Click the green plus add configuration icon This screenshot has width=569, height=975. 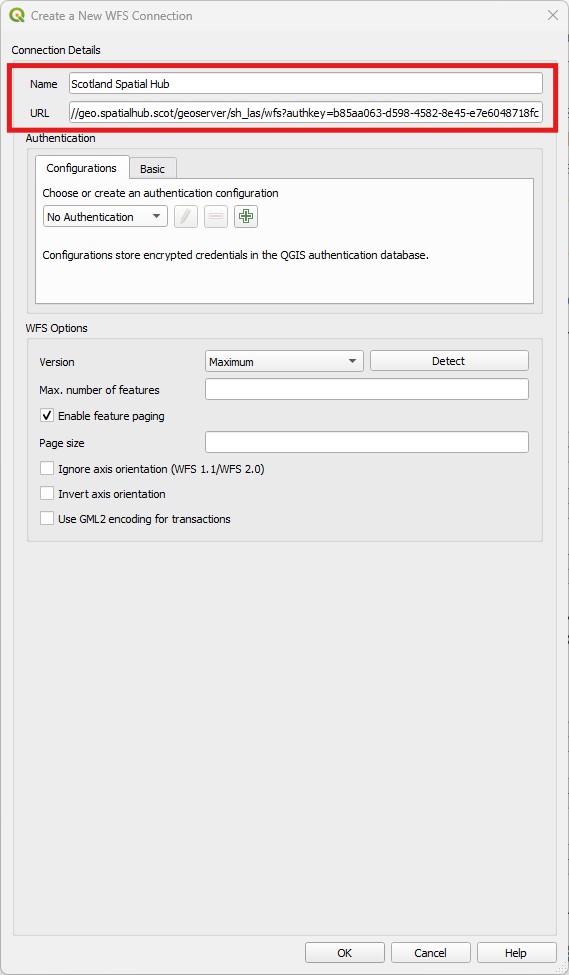tap(246, 216)
